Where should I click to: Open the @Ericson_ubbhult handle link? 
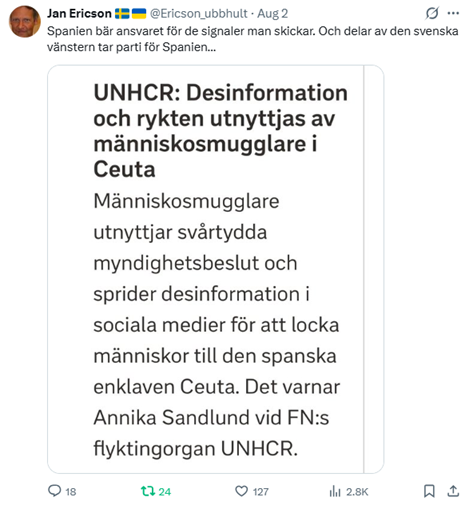point(198,14)
